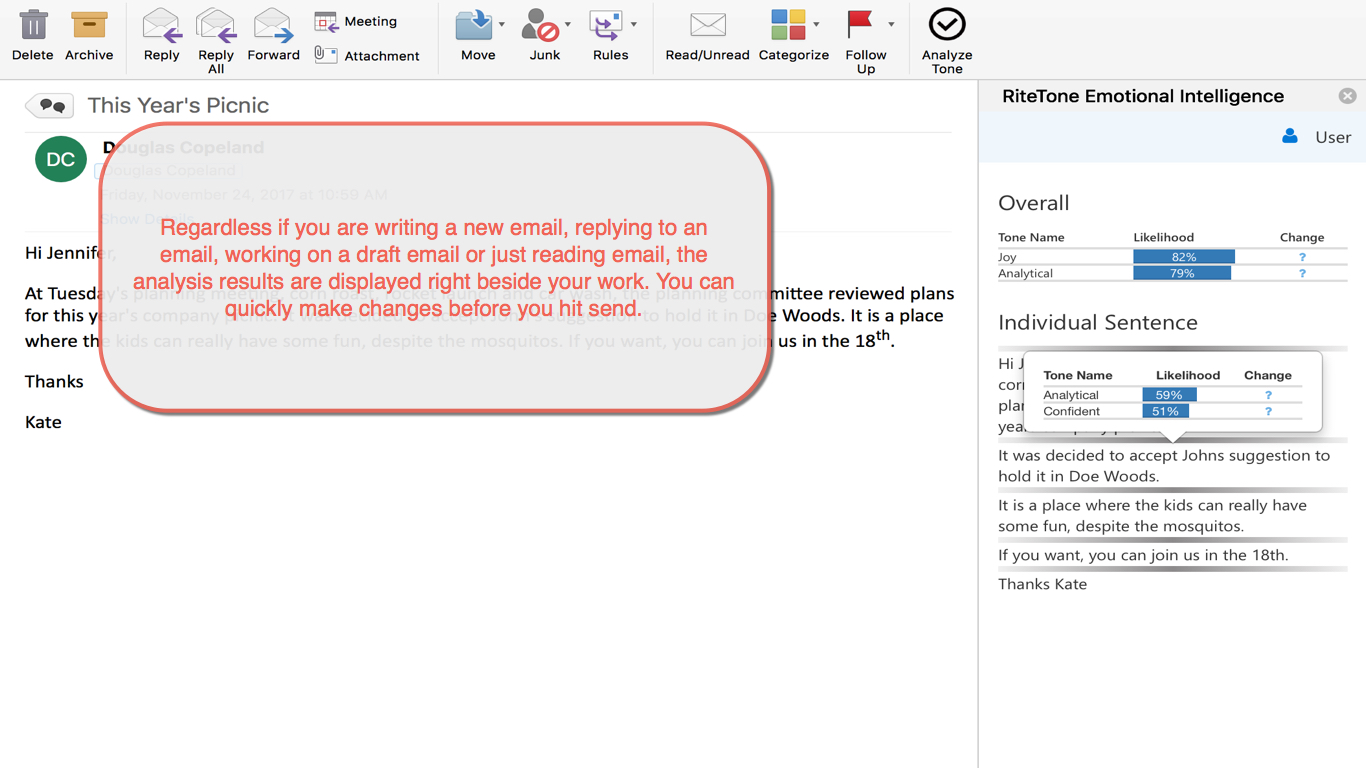
Task: View change help for sentence Analytical 59%
Action: click(1268, 395)
